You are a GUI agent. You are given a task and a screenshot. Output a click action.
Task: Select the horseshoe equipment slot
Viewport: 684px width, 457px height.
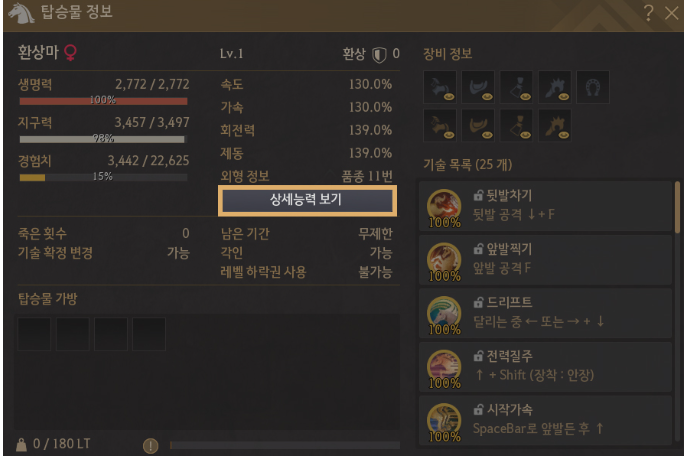click(x=592, y=87)
